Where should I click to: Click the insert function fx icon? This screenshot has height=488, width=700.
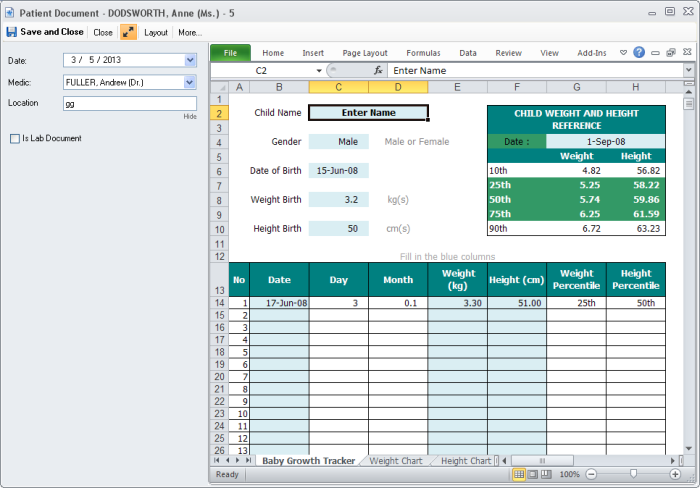tap(379, 71)
